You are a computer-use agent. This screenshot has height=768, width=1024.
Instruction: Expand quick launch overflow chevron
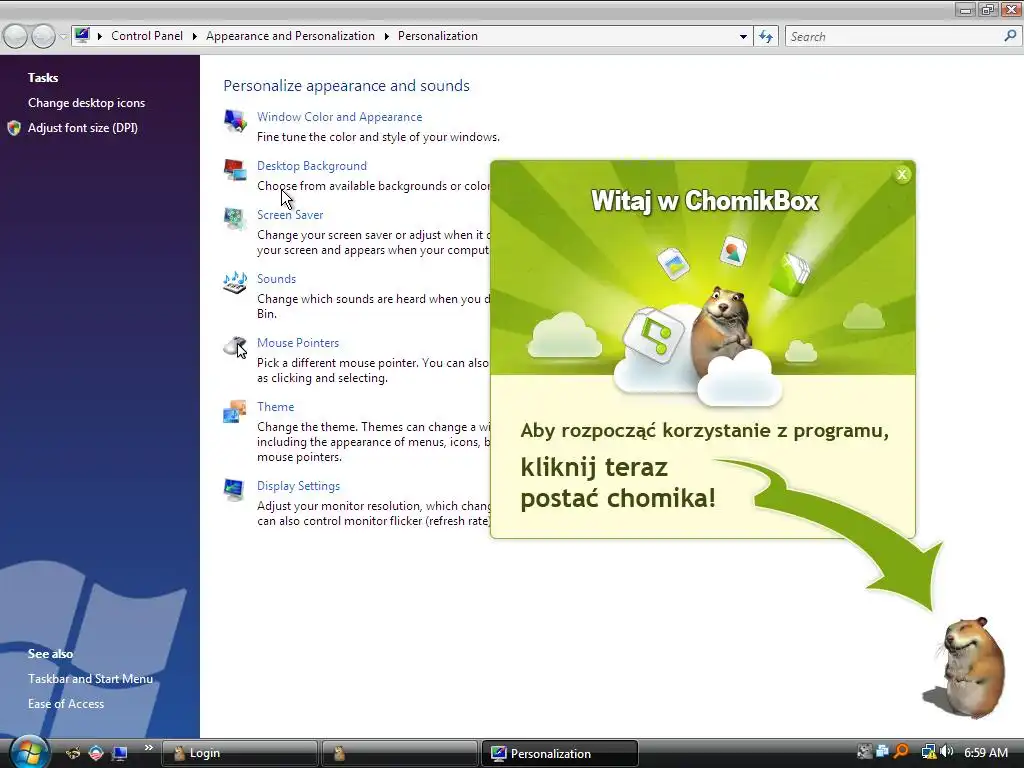tap(149, 748)
